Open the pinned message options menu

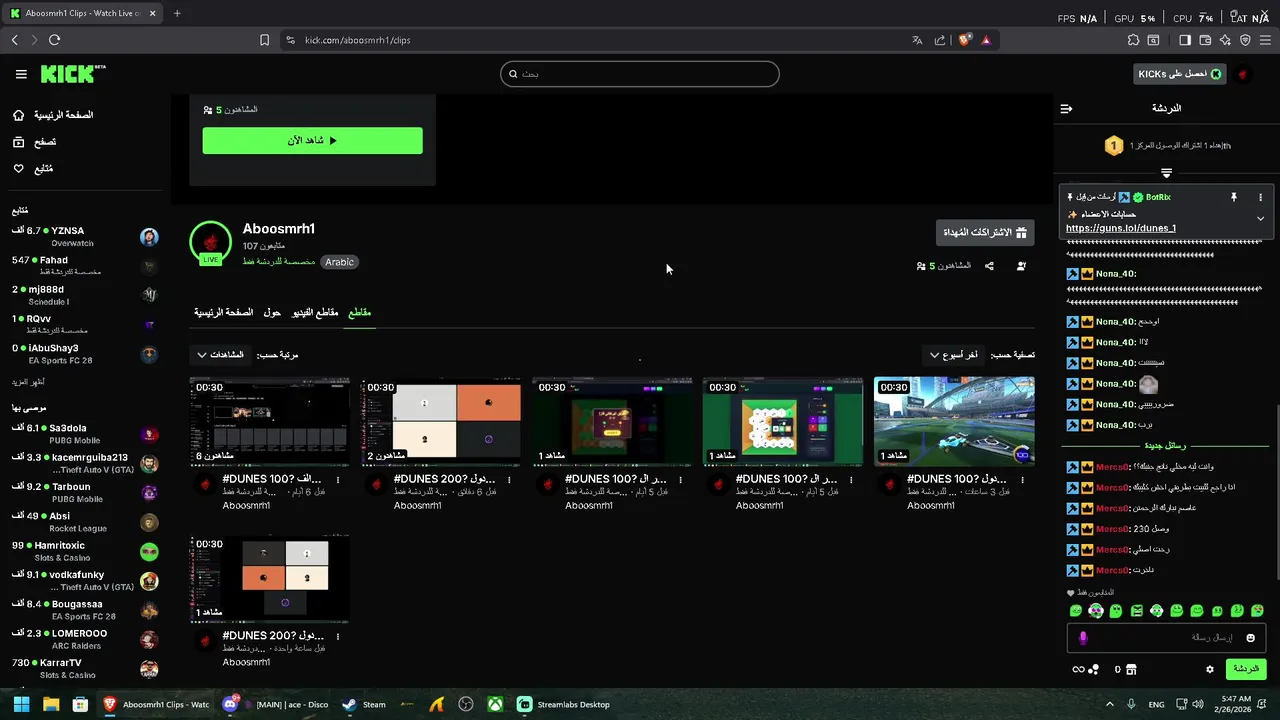pyautogui.click(x=1260, y=197)
